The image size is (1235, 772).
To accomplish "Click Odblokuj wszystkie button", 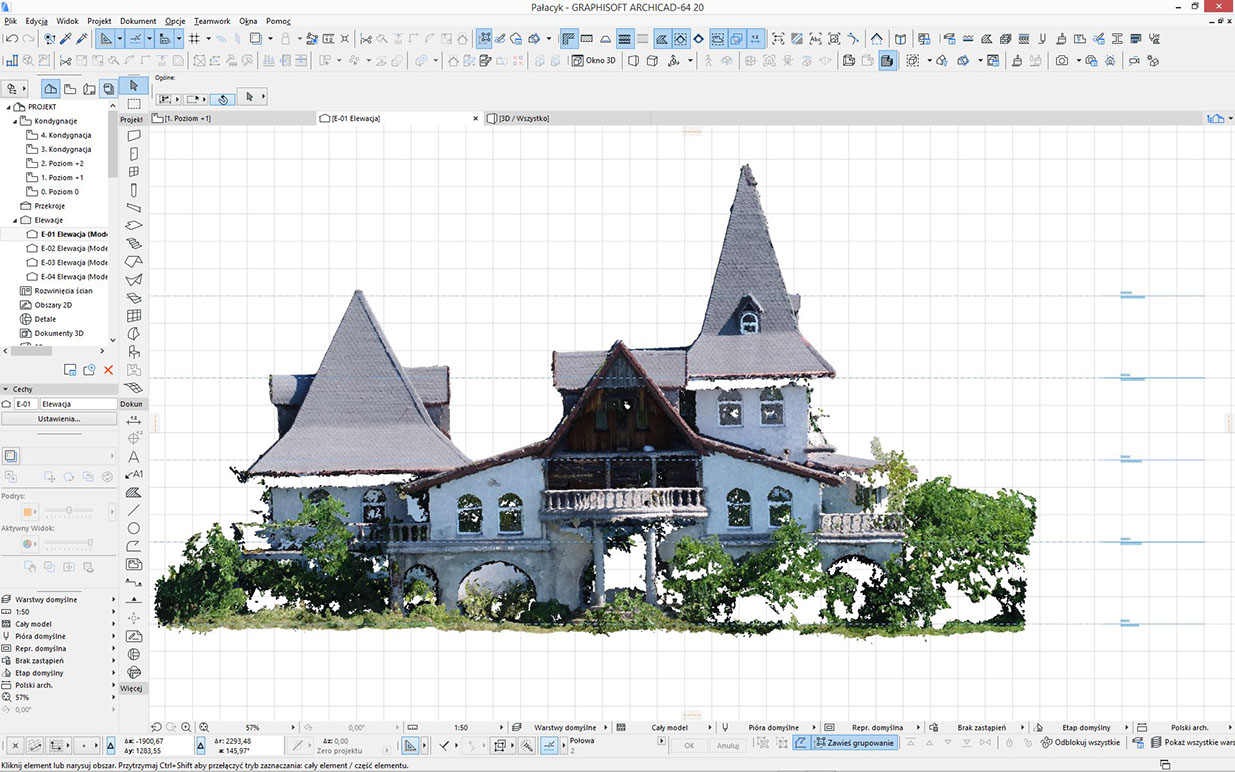I will [1080, 744].
